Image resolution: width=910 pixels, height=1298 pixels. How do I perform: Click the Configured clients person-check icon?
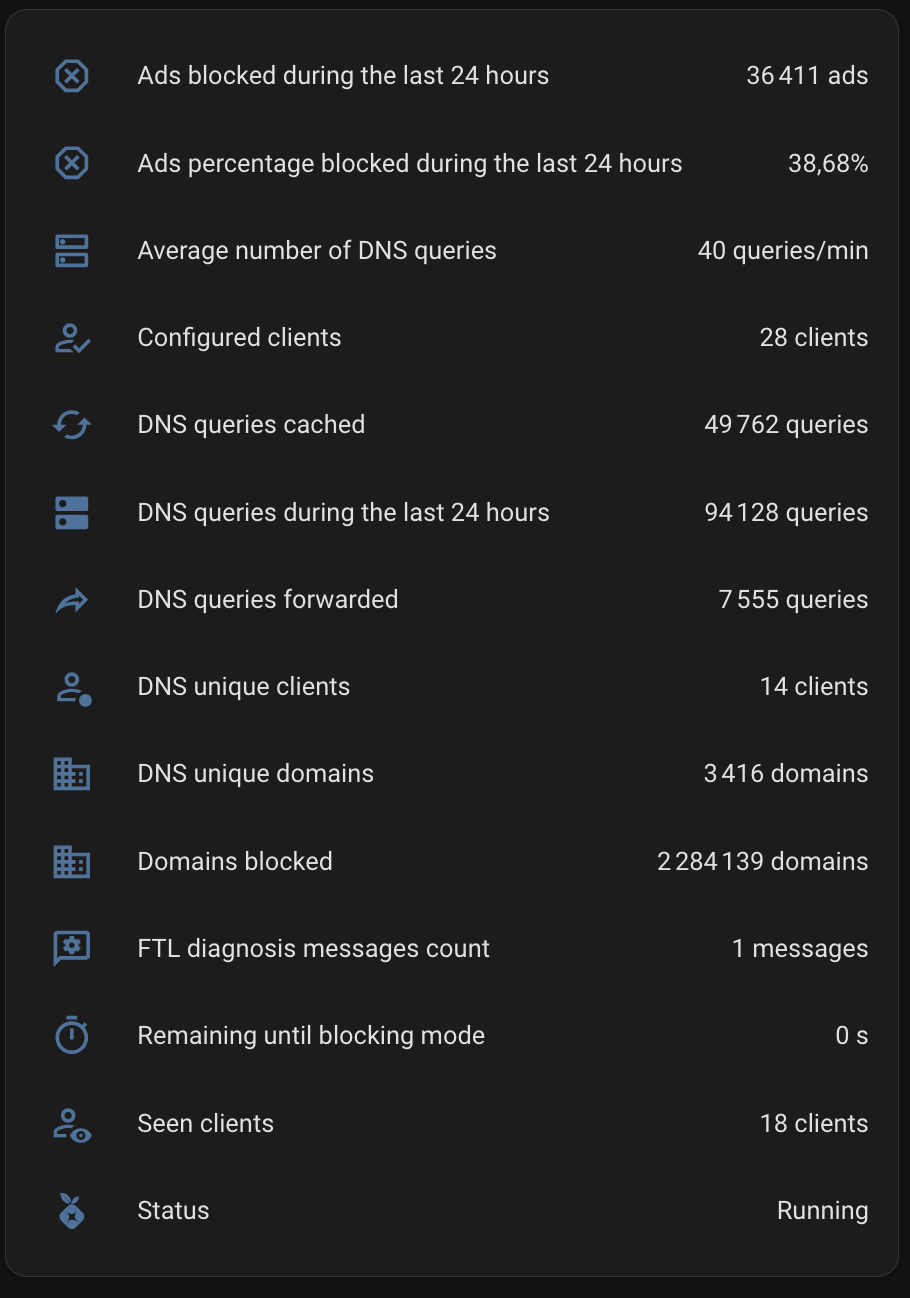tap(71, 338)
